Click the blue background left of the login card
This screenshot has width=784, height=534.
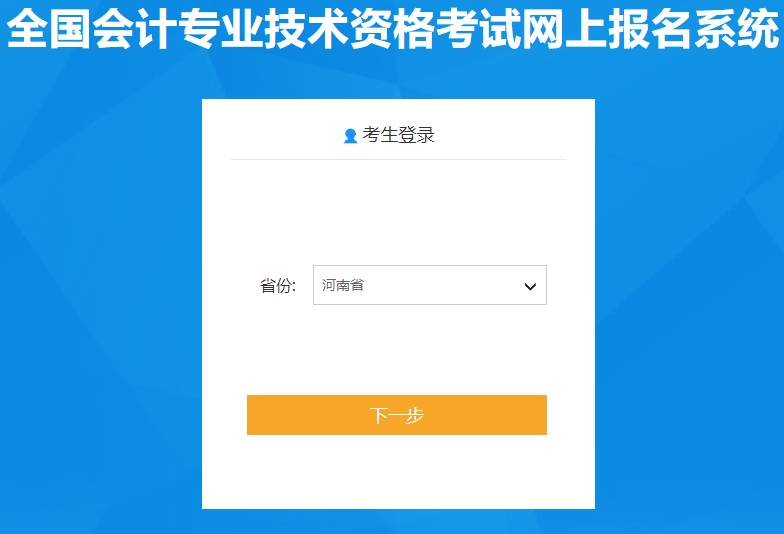point(100,300)
